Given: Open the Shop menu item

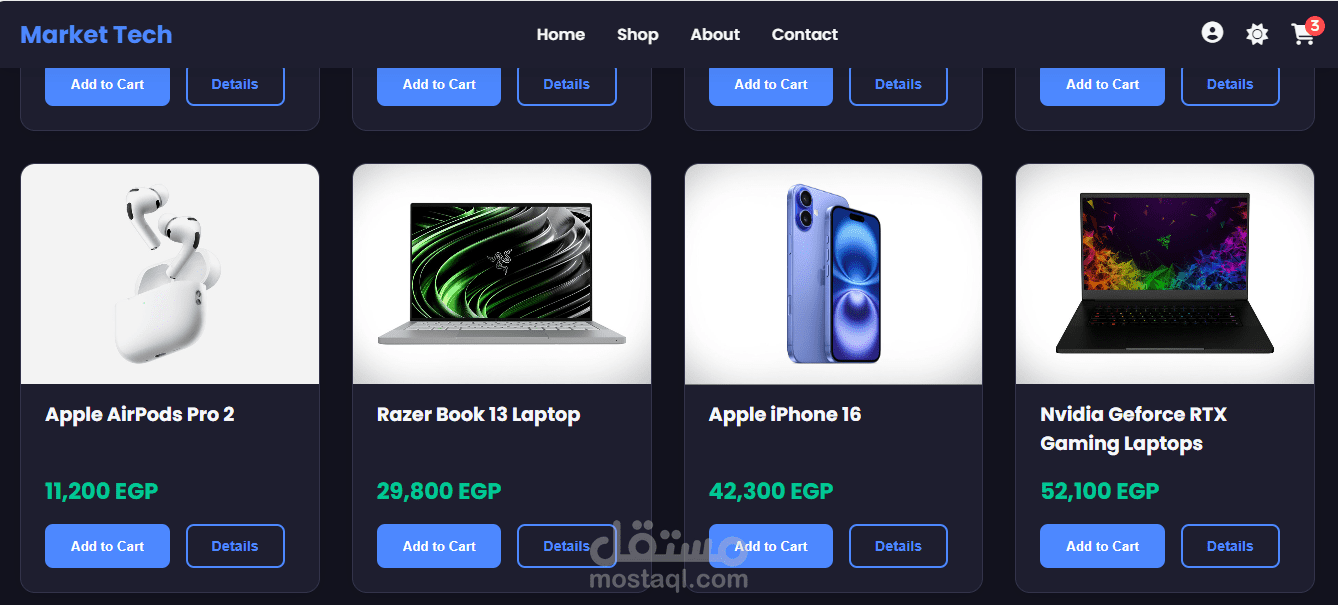Looking at the screenshot, I should 638,34.
